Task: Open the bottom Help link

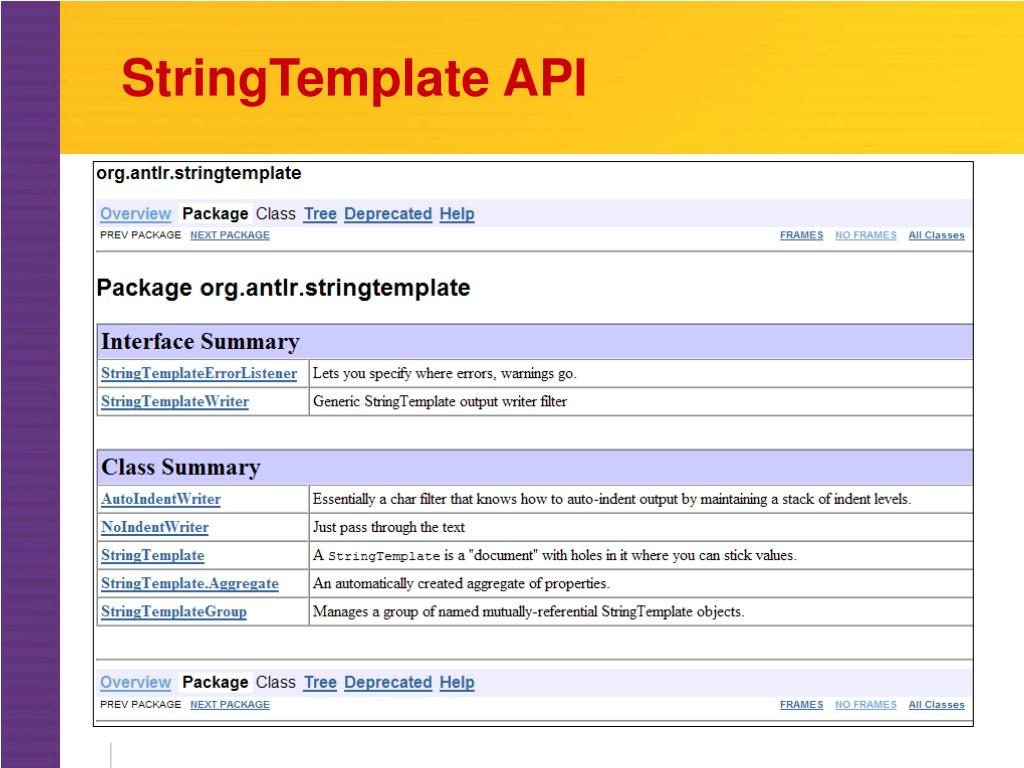Action: 456,682
